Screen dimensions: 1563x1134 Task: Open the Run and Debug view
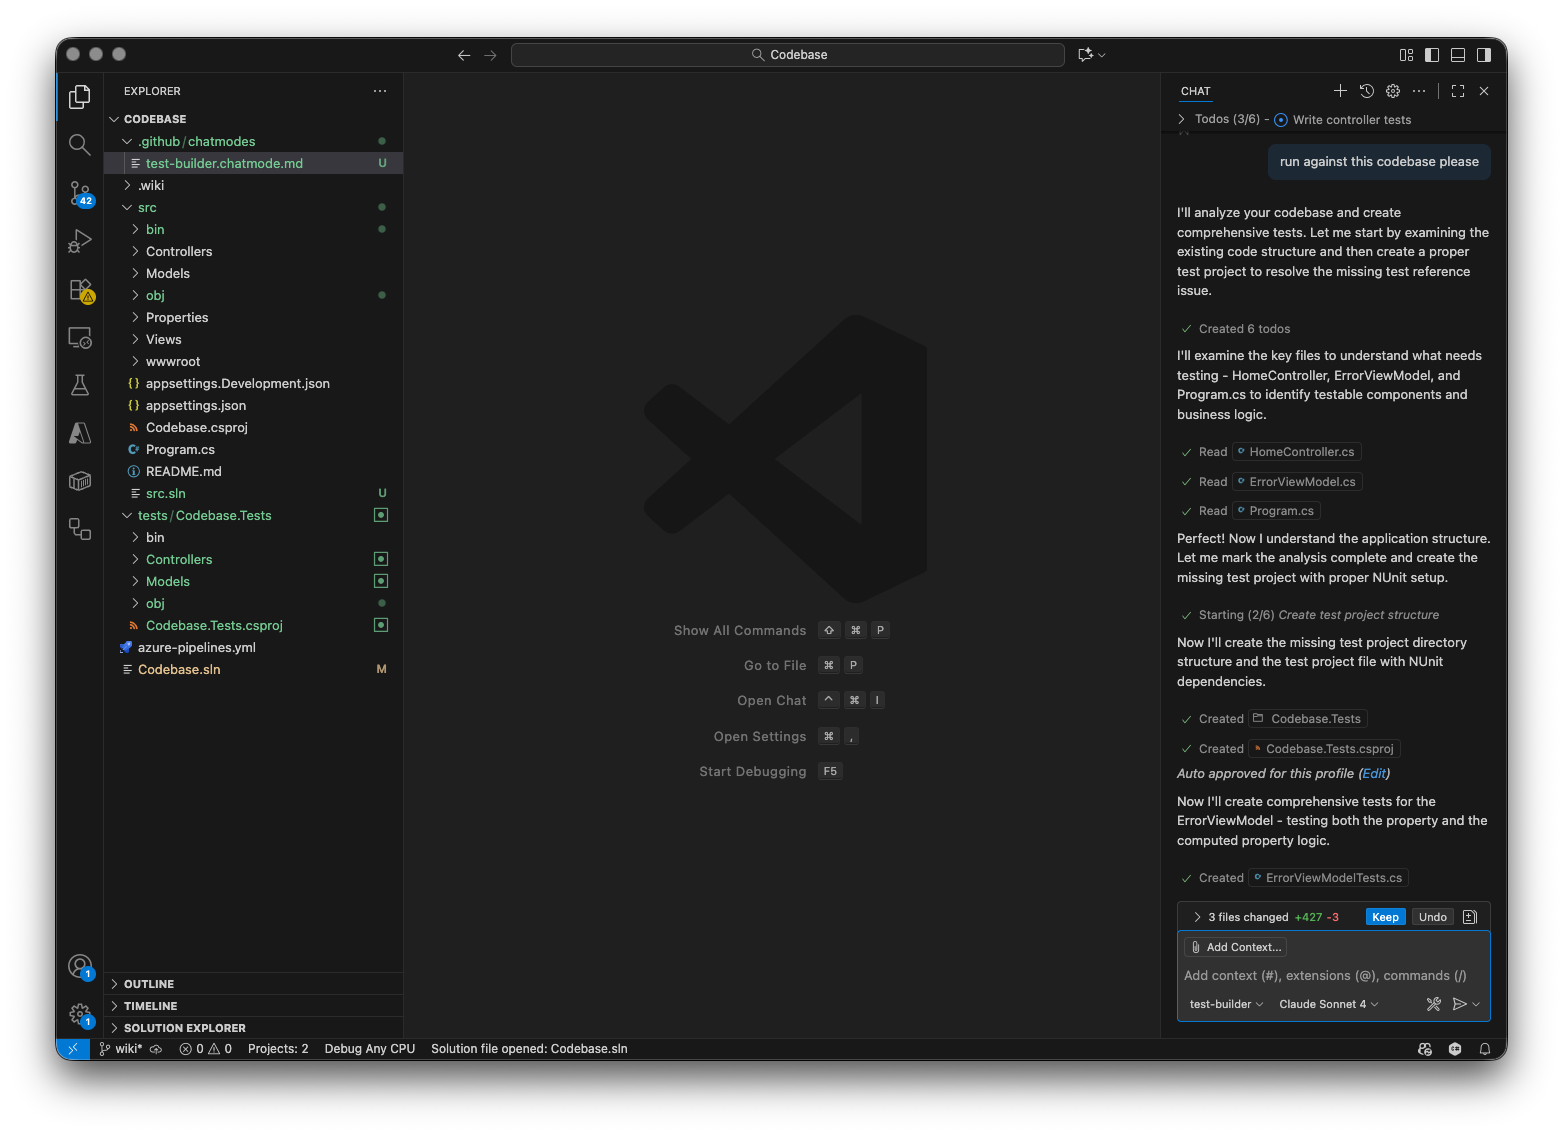80,241
